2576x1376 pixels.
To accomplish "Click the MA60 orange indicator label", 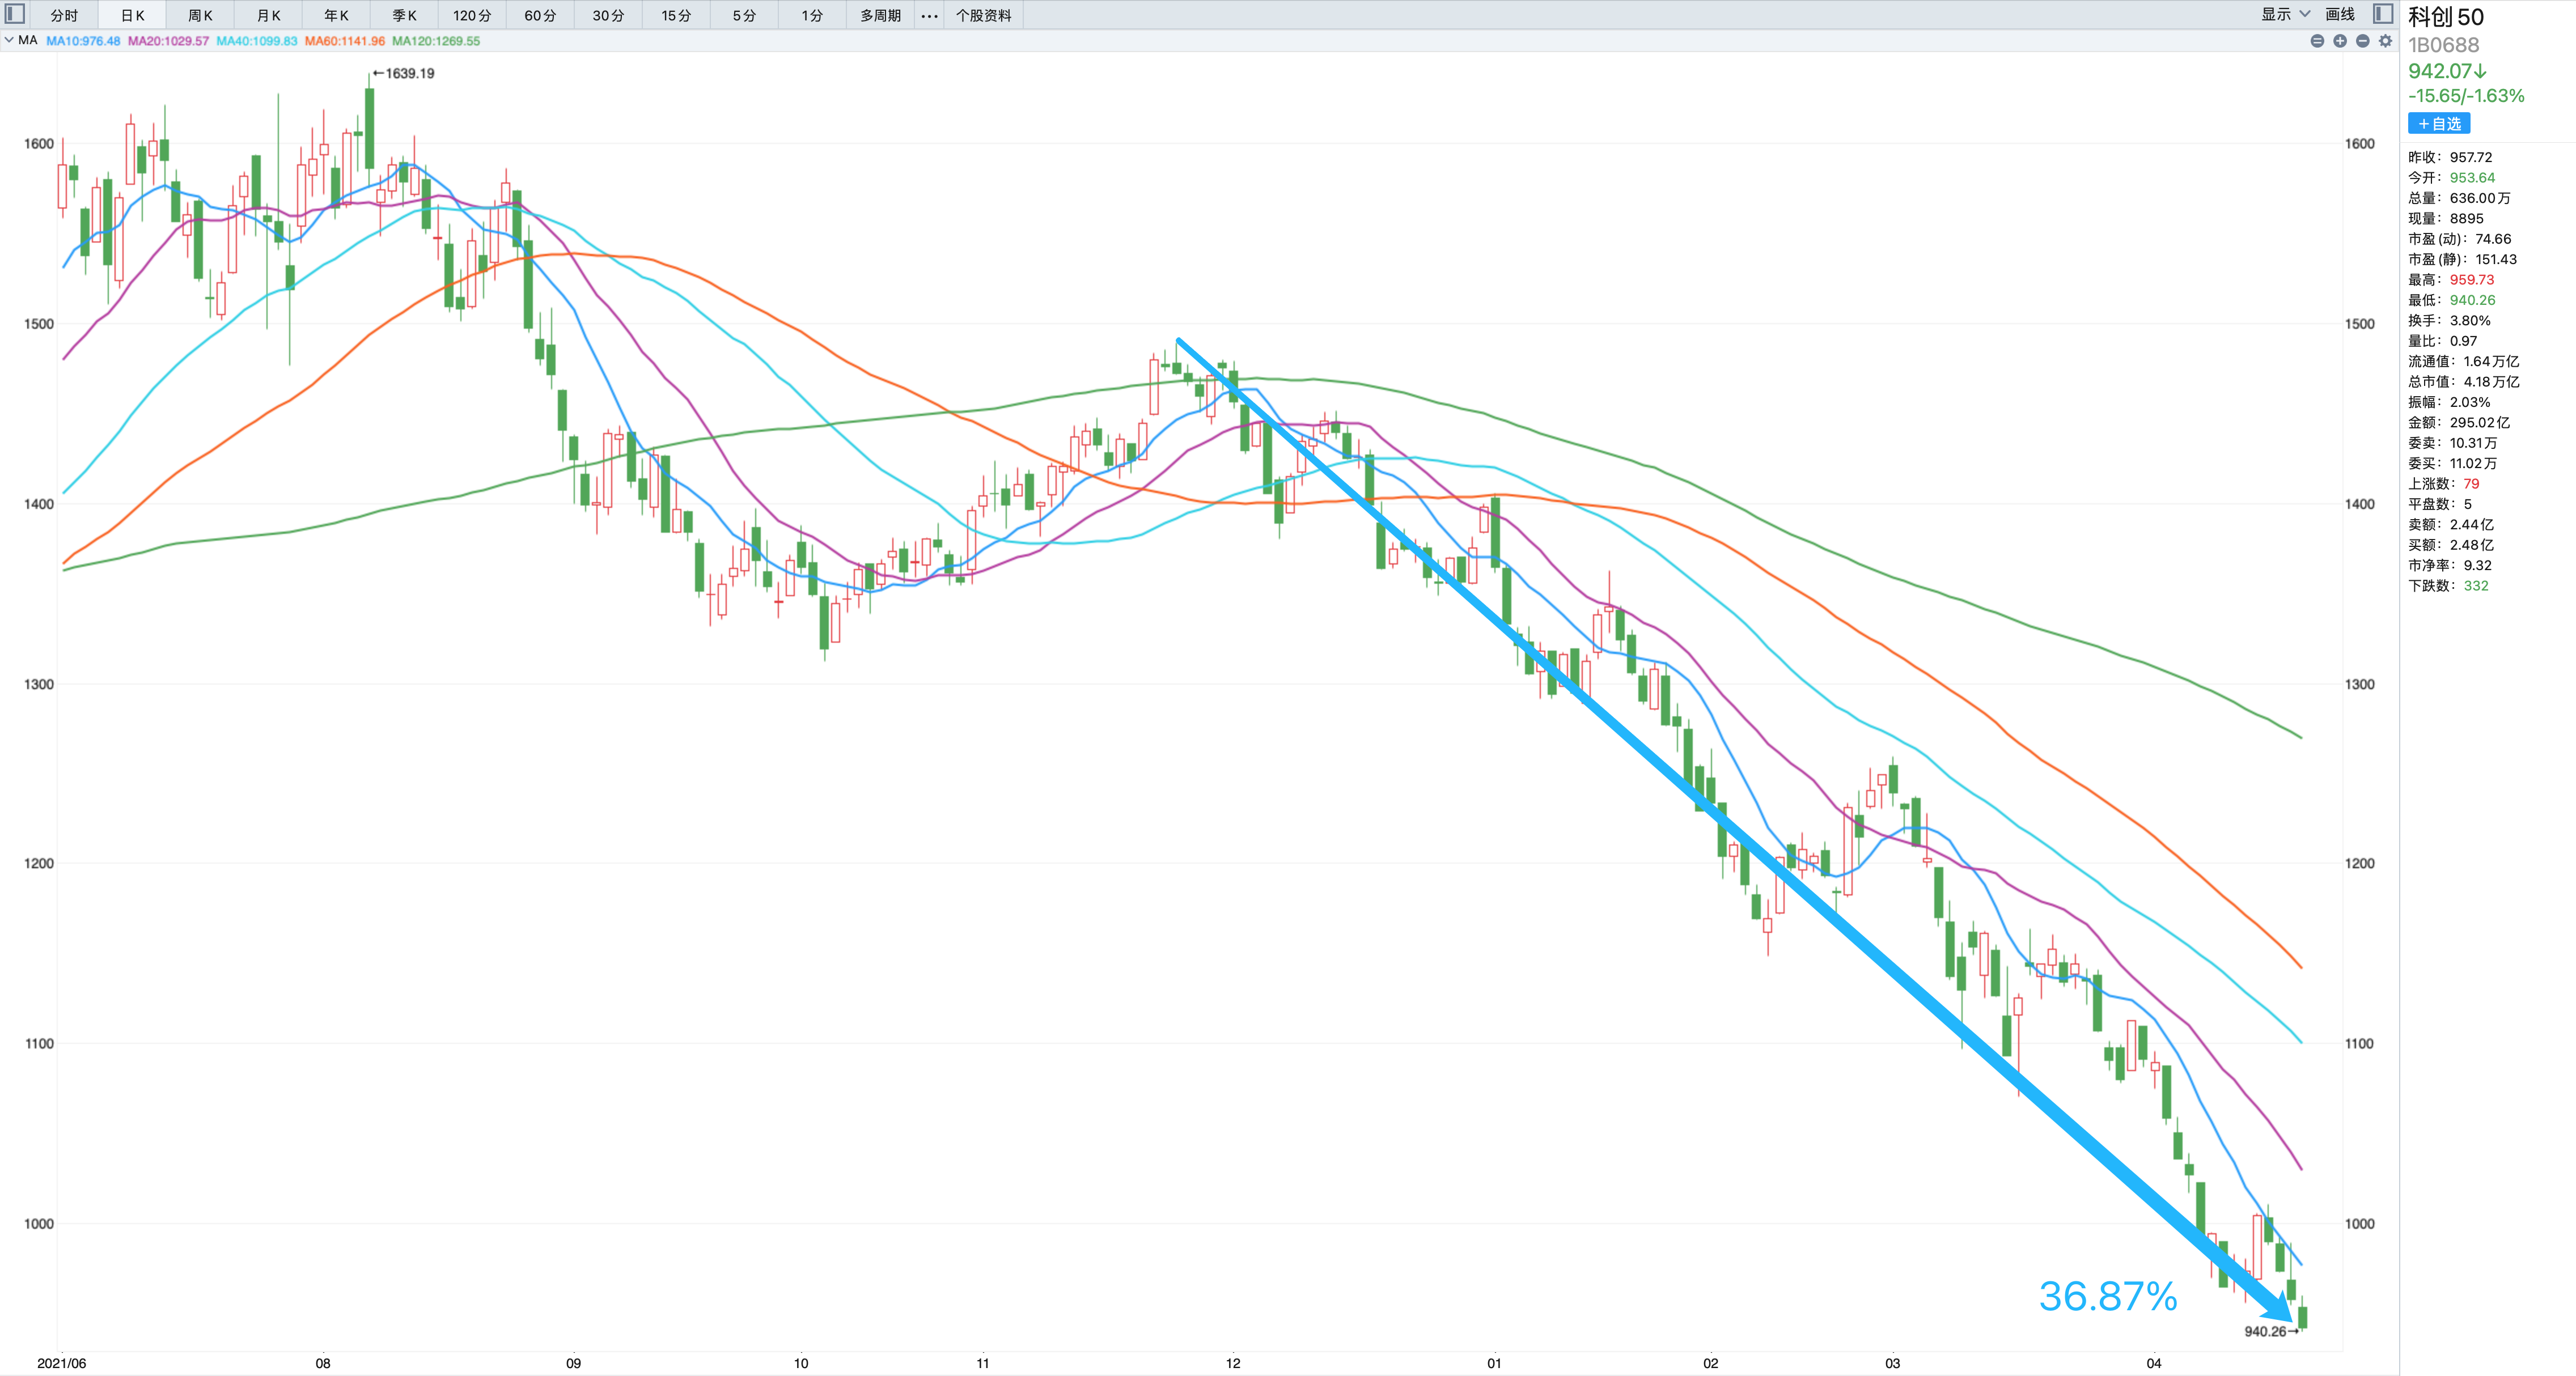I will click(x=344, y=41).
